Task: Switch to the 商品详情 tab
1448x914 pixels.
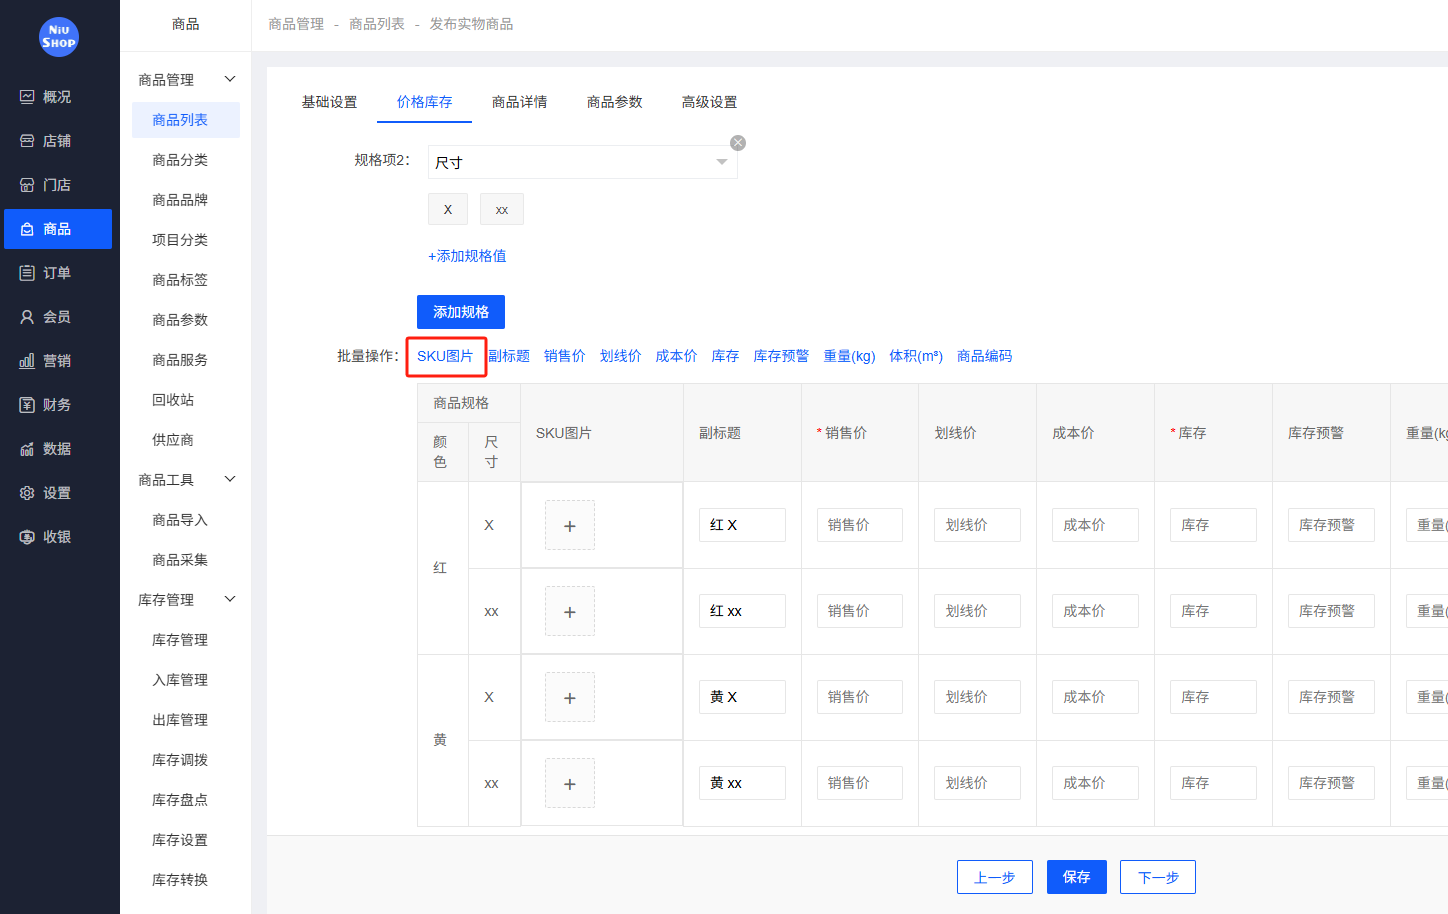Action: [519, 101]
